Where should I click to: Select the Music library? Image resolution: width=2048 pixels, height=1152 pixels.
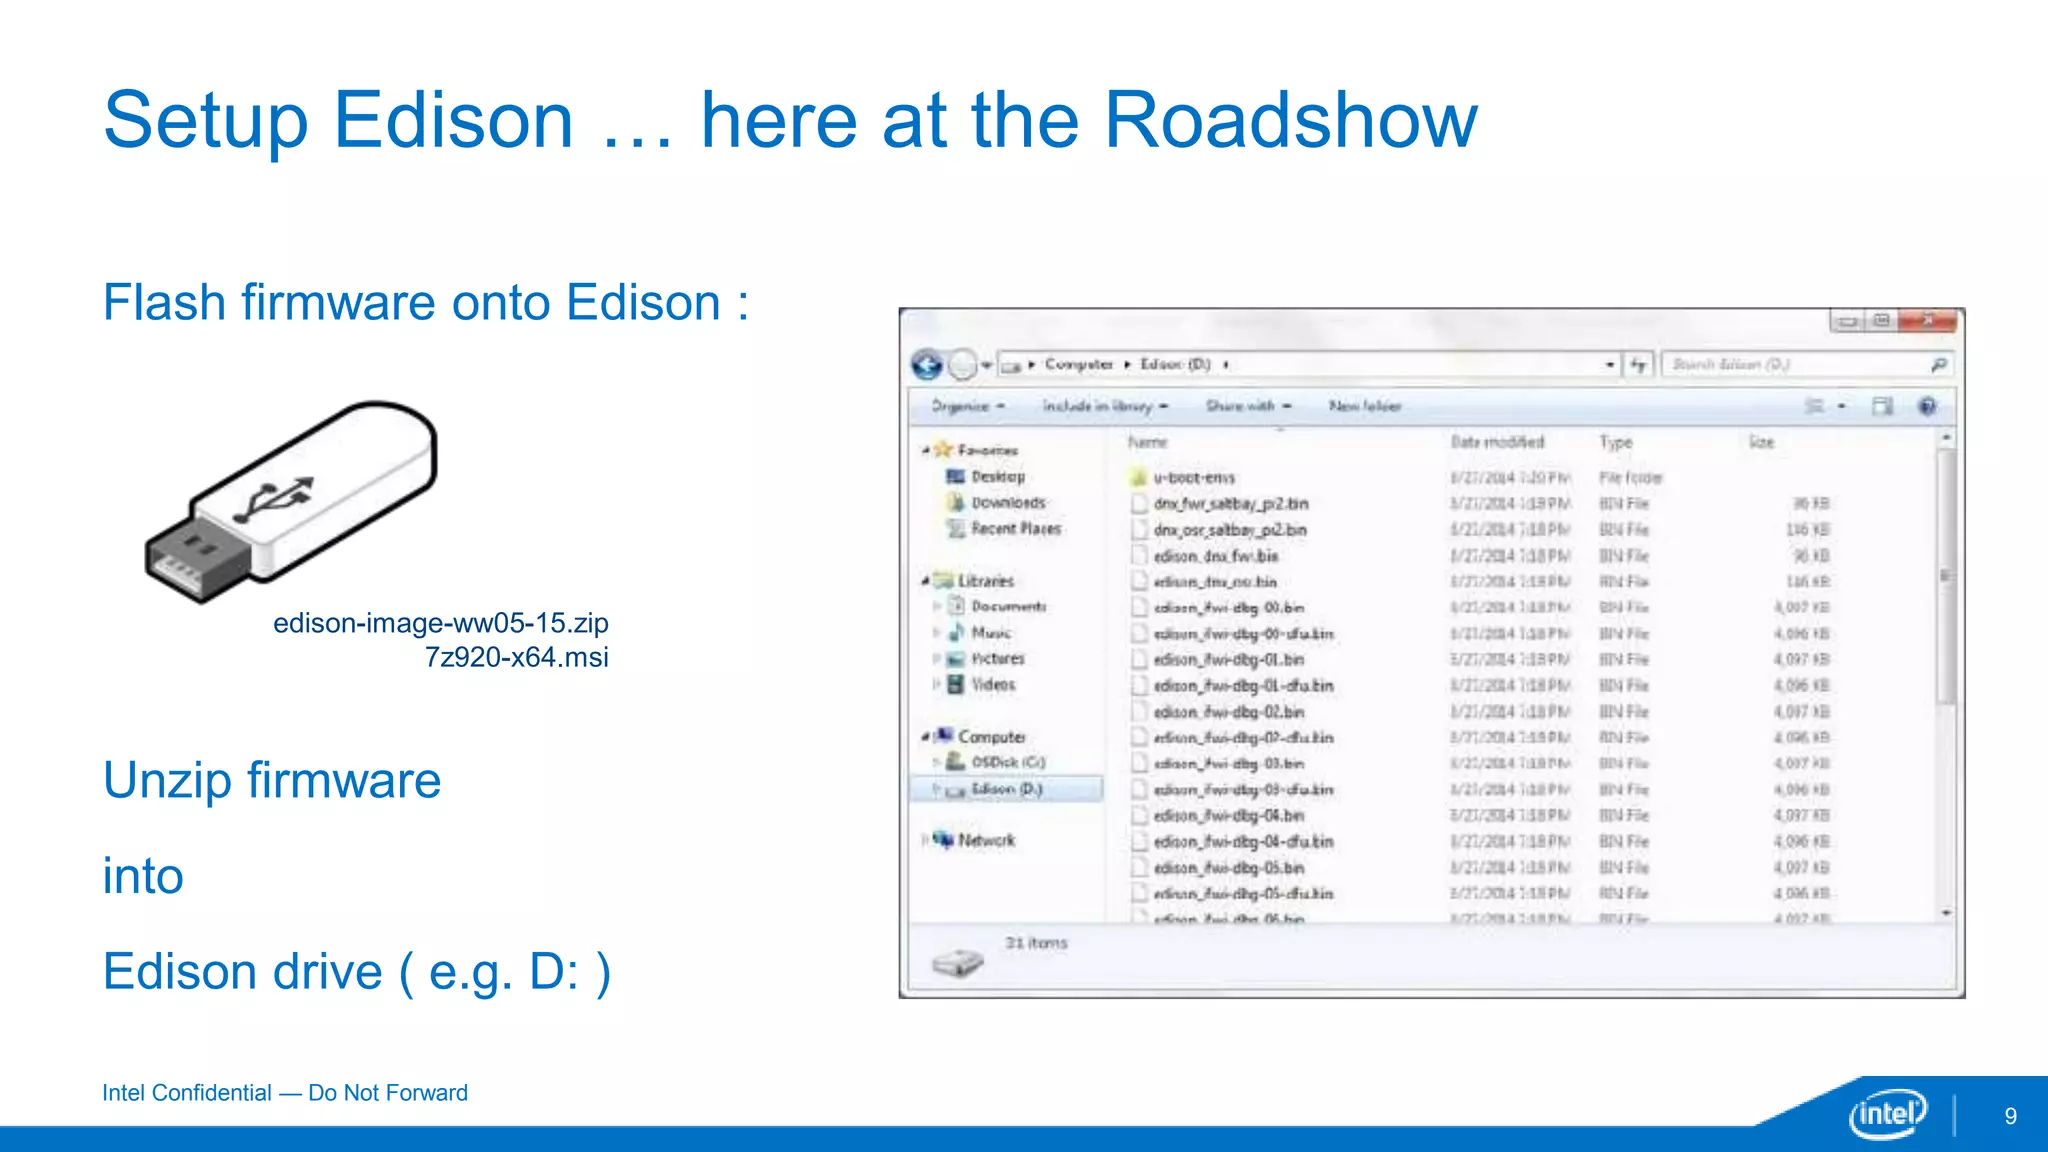991,633
